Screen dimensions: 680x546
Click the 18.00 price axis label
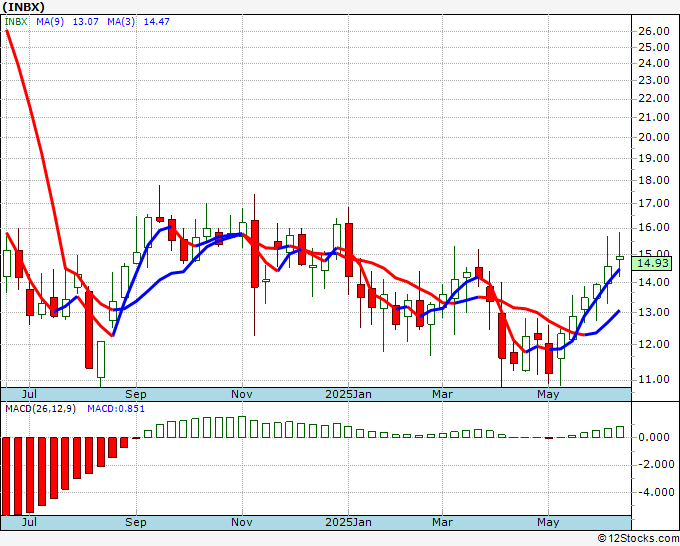[x=654, y=180]
